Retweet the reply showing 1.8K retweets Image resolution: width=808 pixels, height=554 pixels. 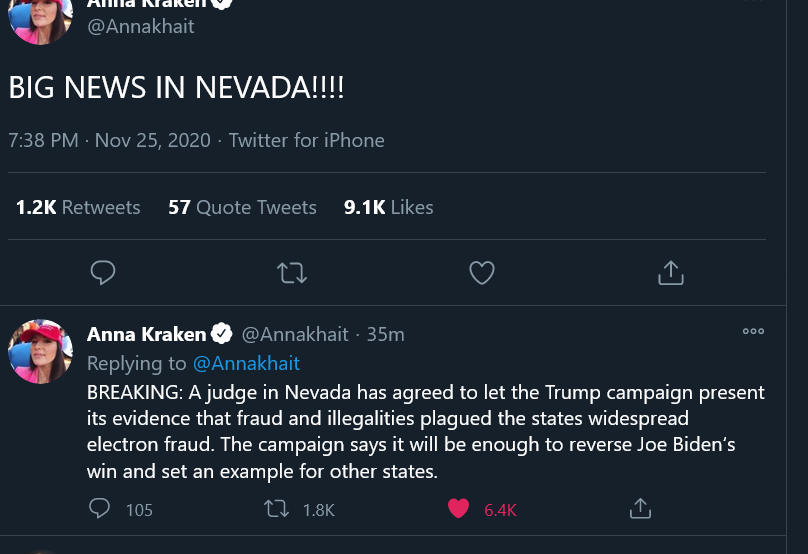(276, 509)
